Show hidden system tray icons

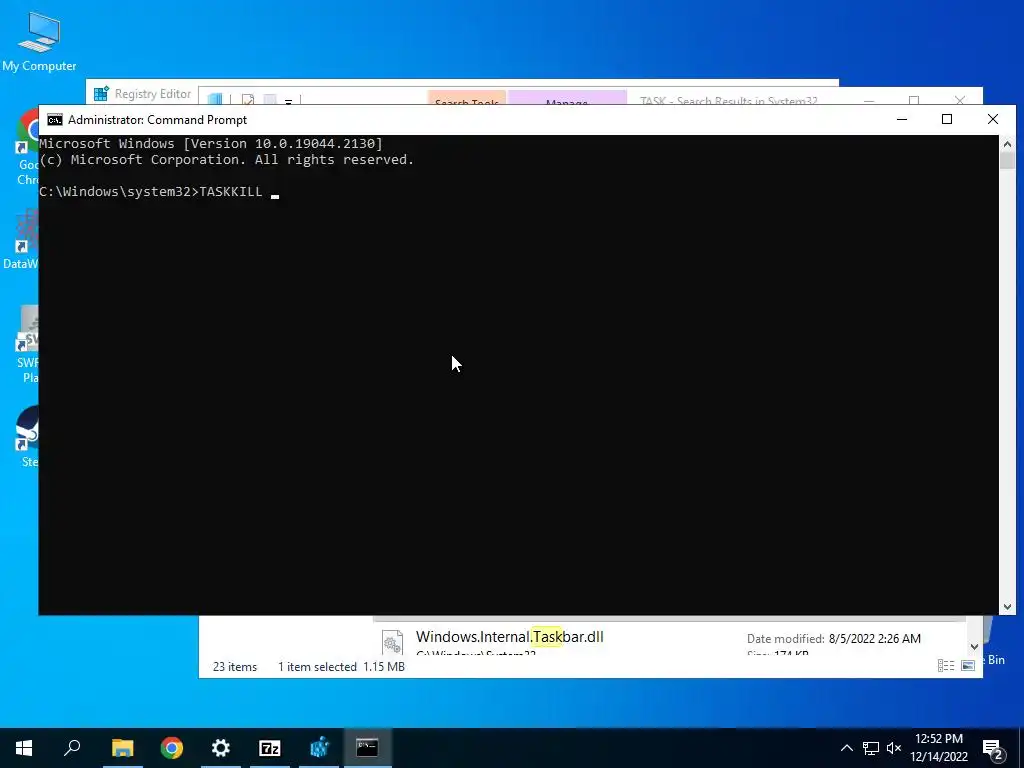[846, 748]
